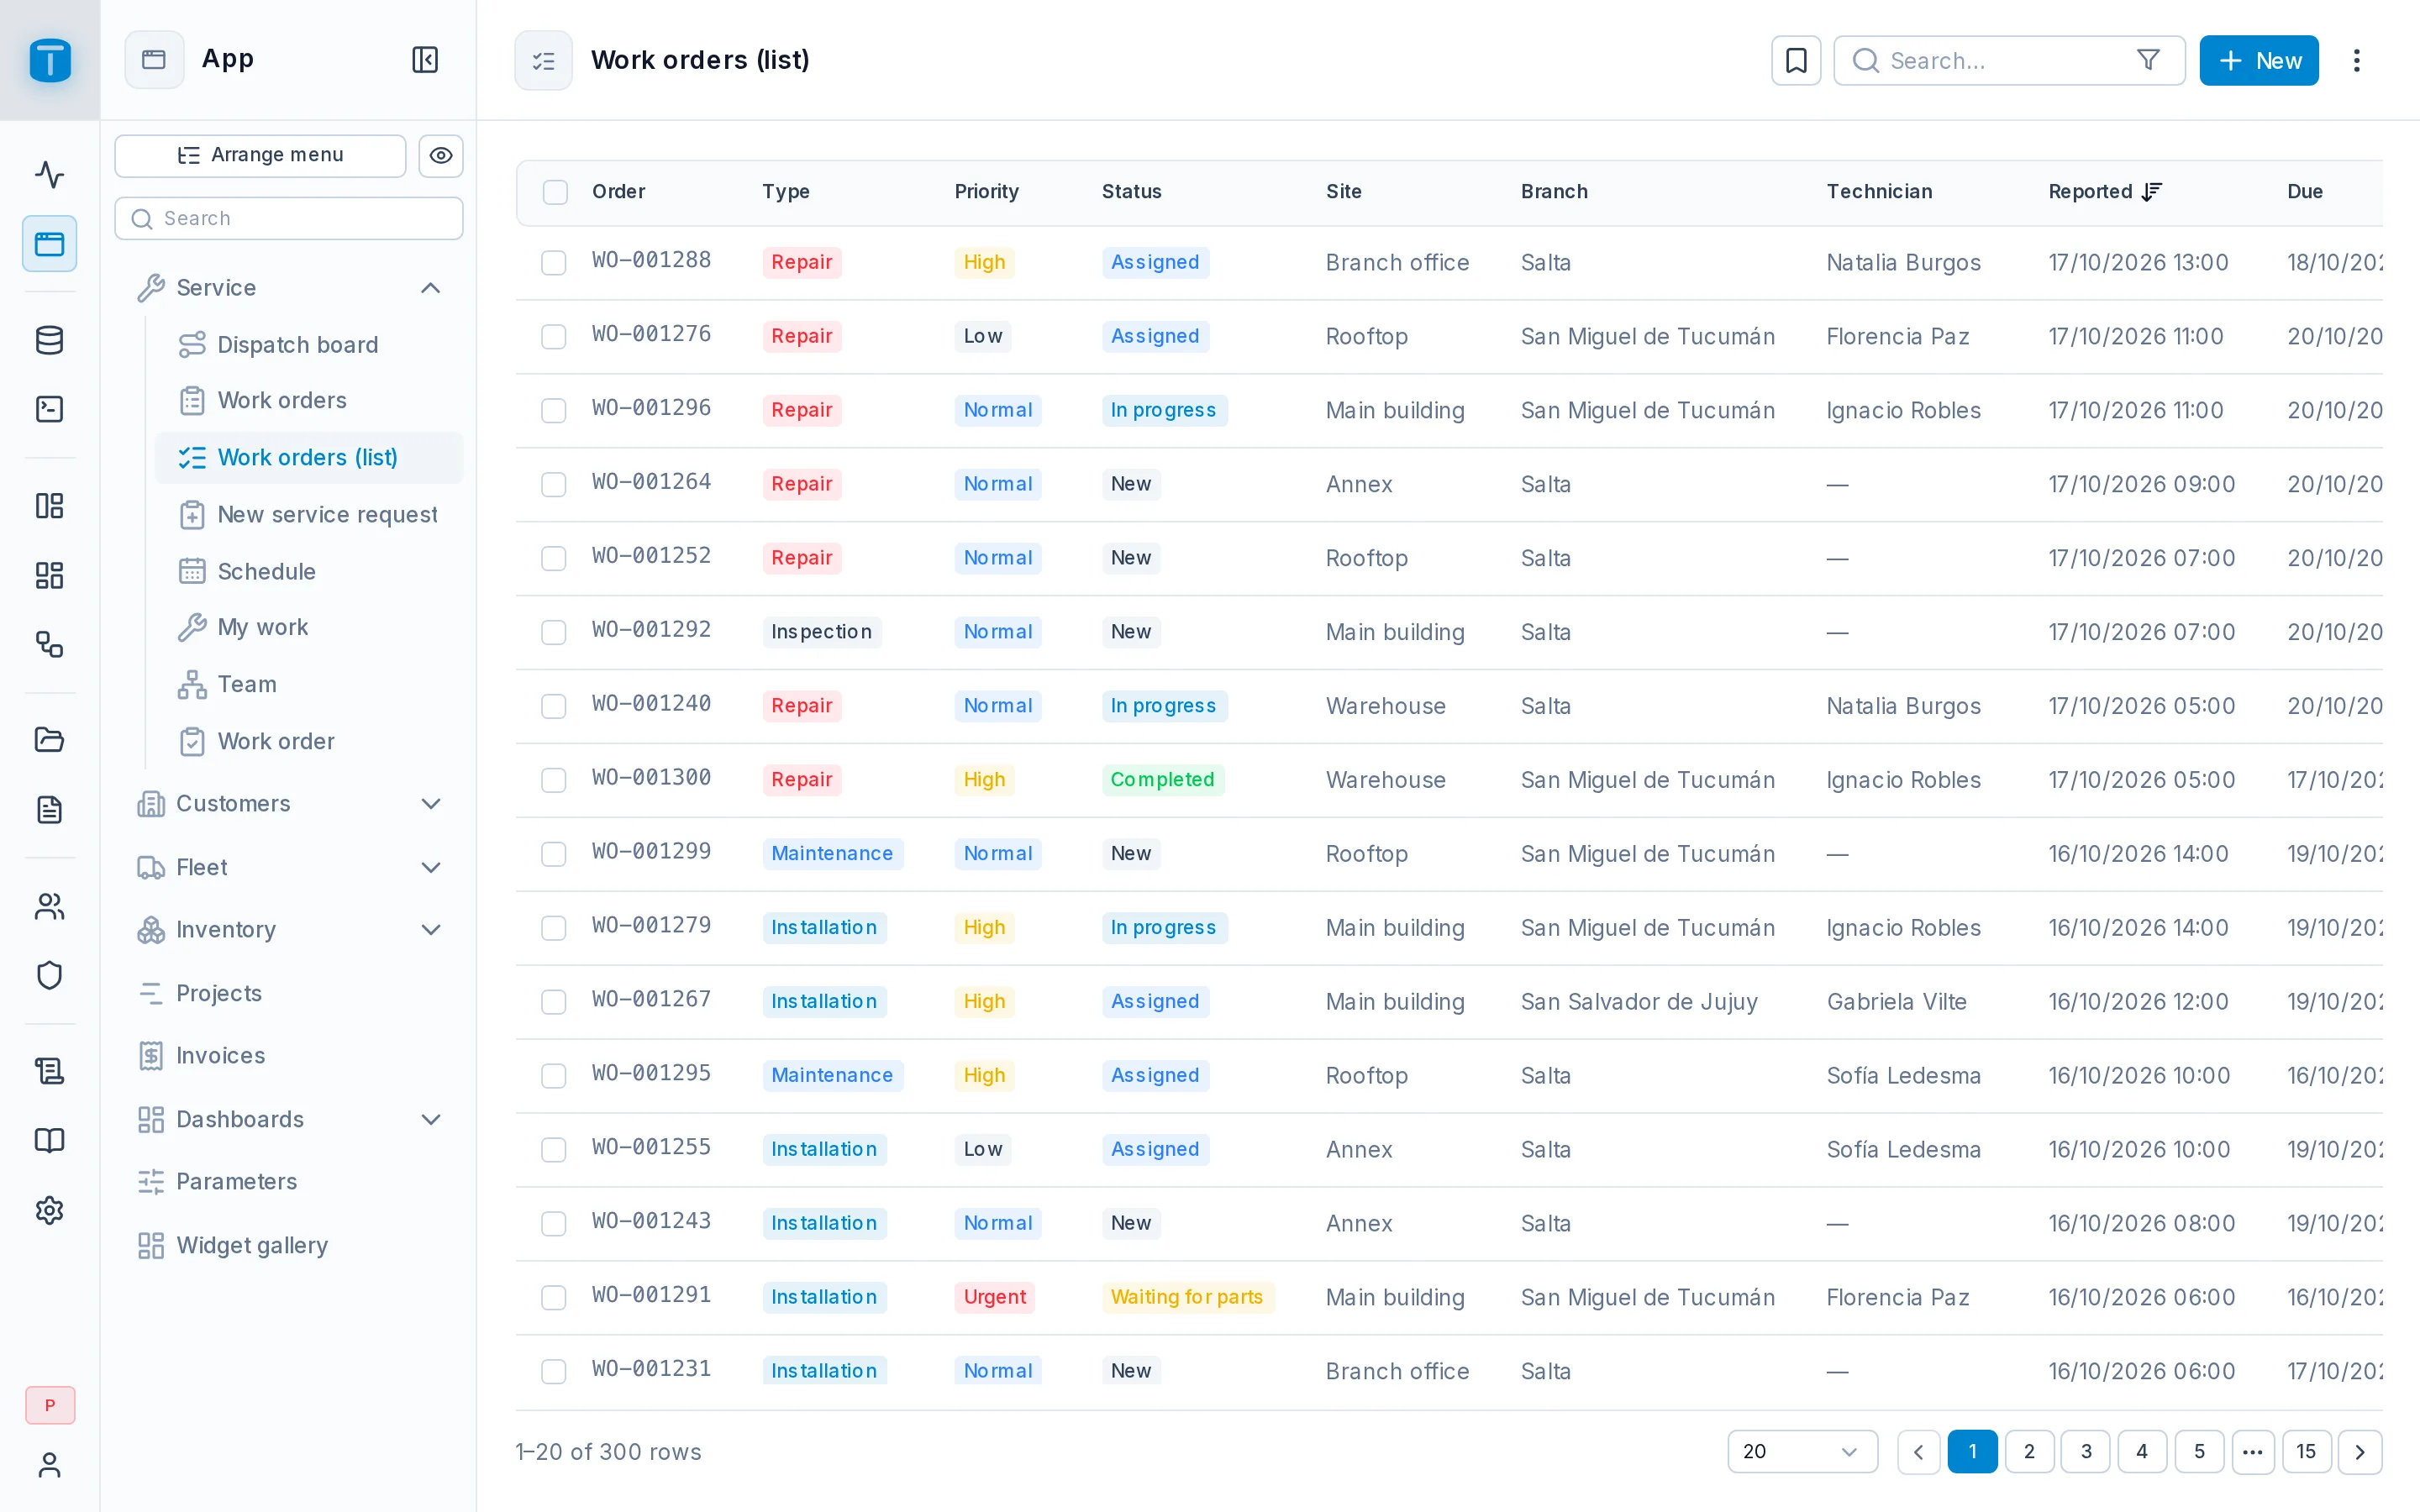Viewport: 2420px width, 1512px height.
Task: Open Schedule menu item
Action: point(309,571)
